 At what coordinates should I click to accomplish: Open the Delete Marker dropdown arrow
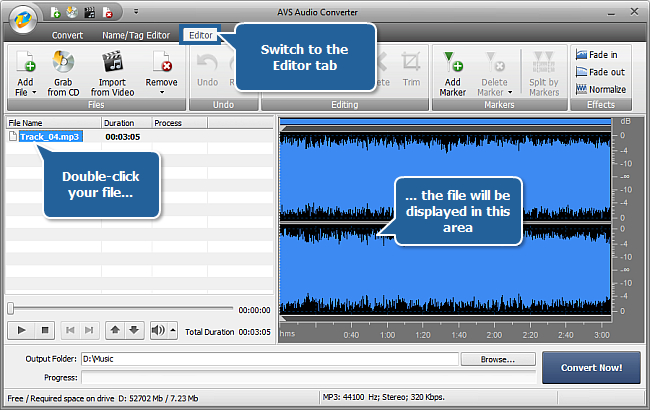tap(510, 92)
